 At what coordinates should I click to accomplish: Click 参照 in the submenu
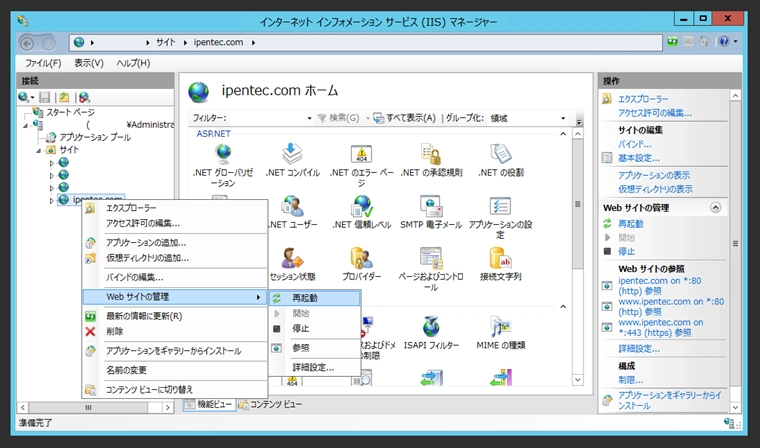pyautogui.click(x=315, y=348)
